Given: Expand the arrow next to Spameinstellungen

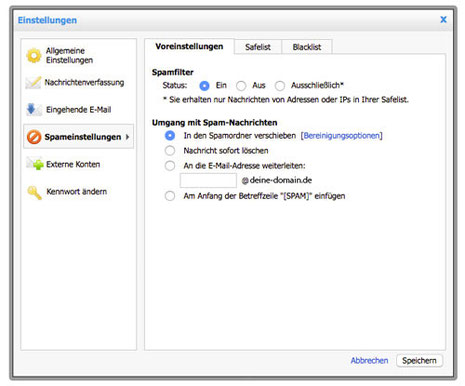Looking at the screenshot, I should [127, 137].
